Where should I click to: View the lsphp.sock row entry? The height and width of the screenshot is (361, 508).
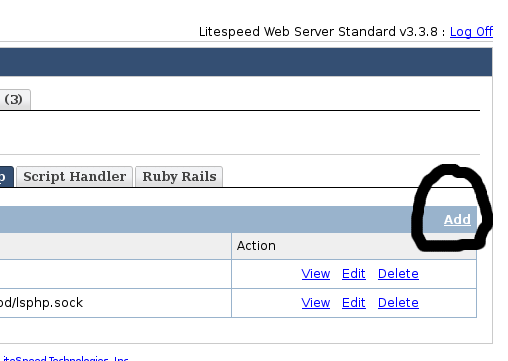click(x=316, y=303)
